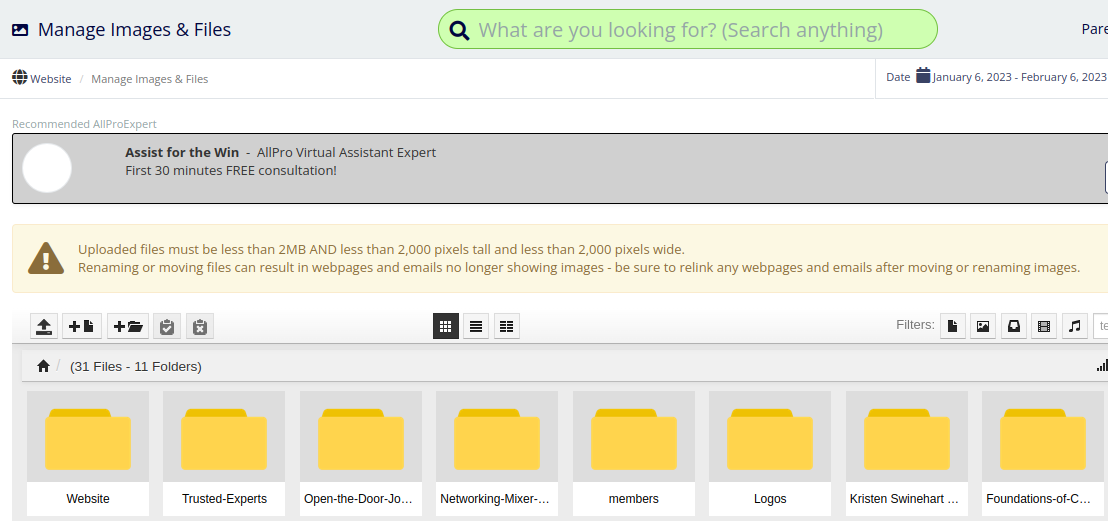Filter by archives icon
This screenshot has height=521, width=1108.
click(x=1013, y=326)
